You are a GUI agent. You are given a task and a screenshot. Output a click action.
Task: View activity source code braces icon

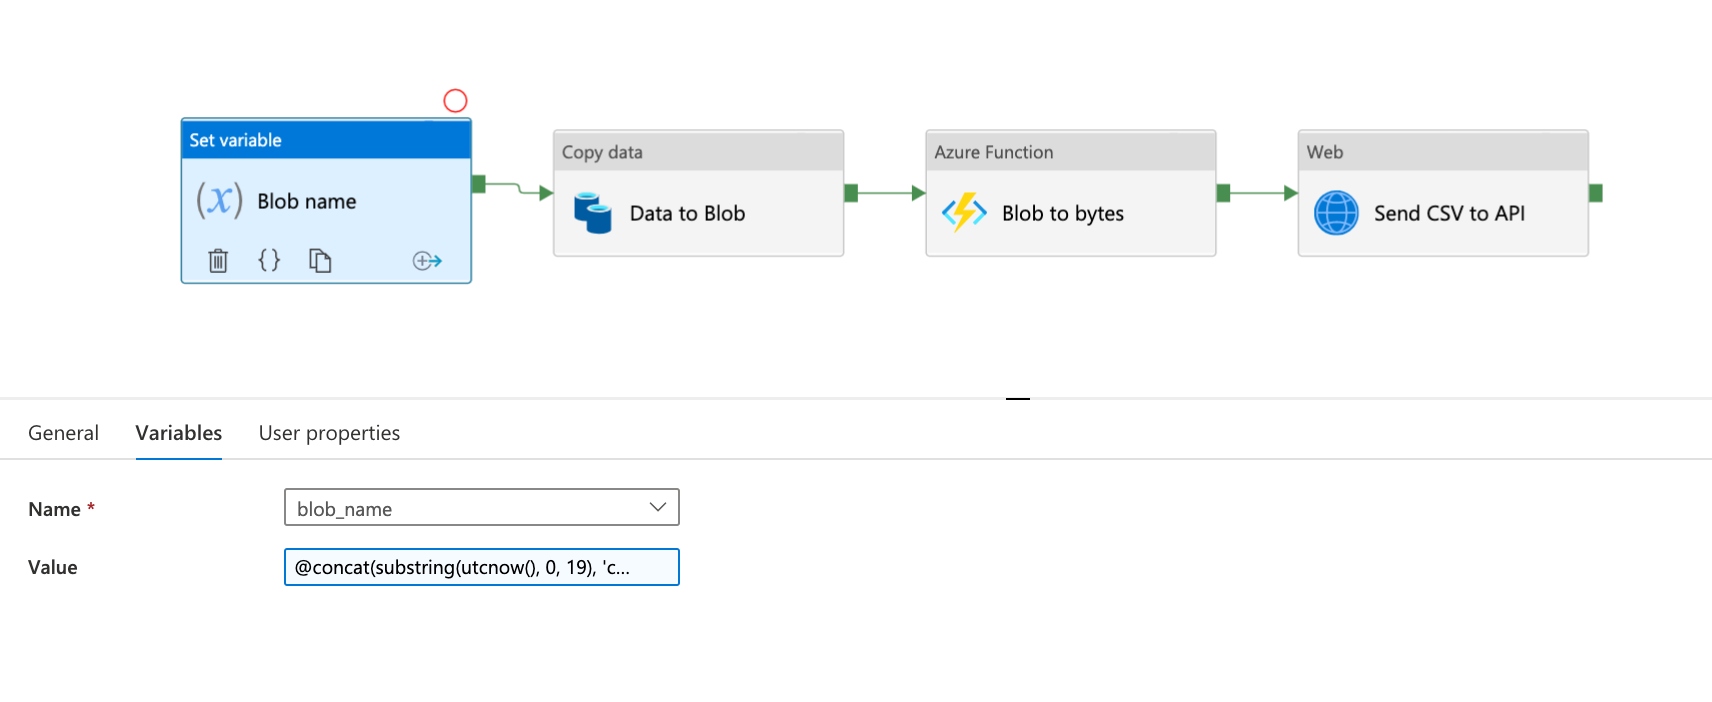[x=269, y=261]
